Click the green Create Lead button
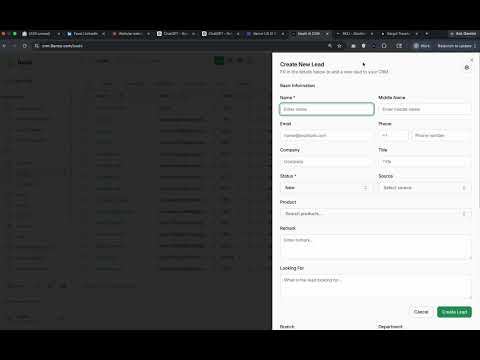Screen dimensions: 480x360 (x=454, y=312)
